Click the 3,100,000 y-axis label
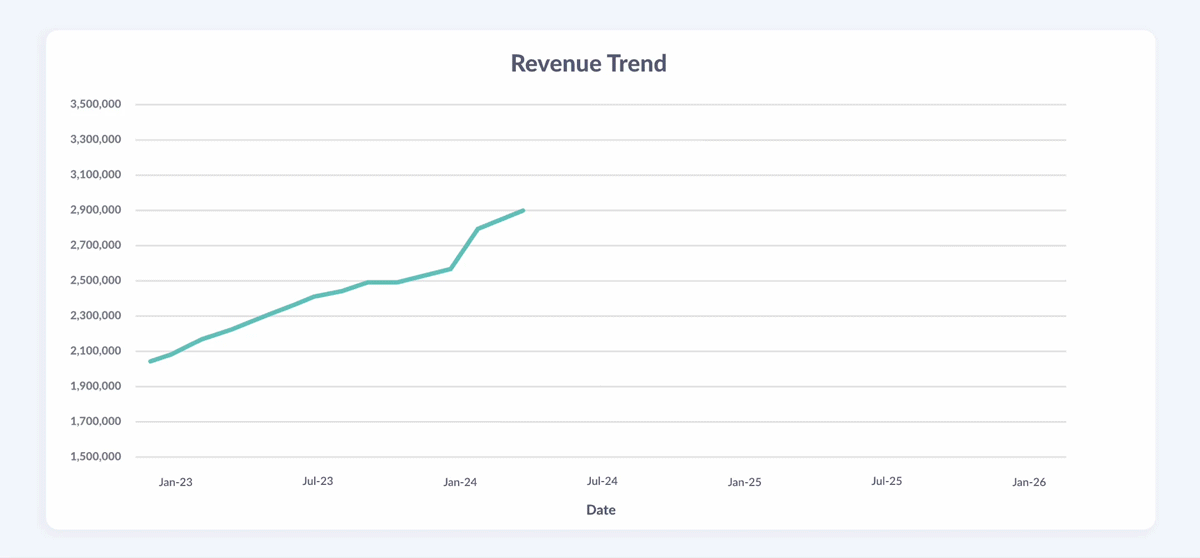 [96, 175]
